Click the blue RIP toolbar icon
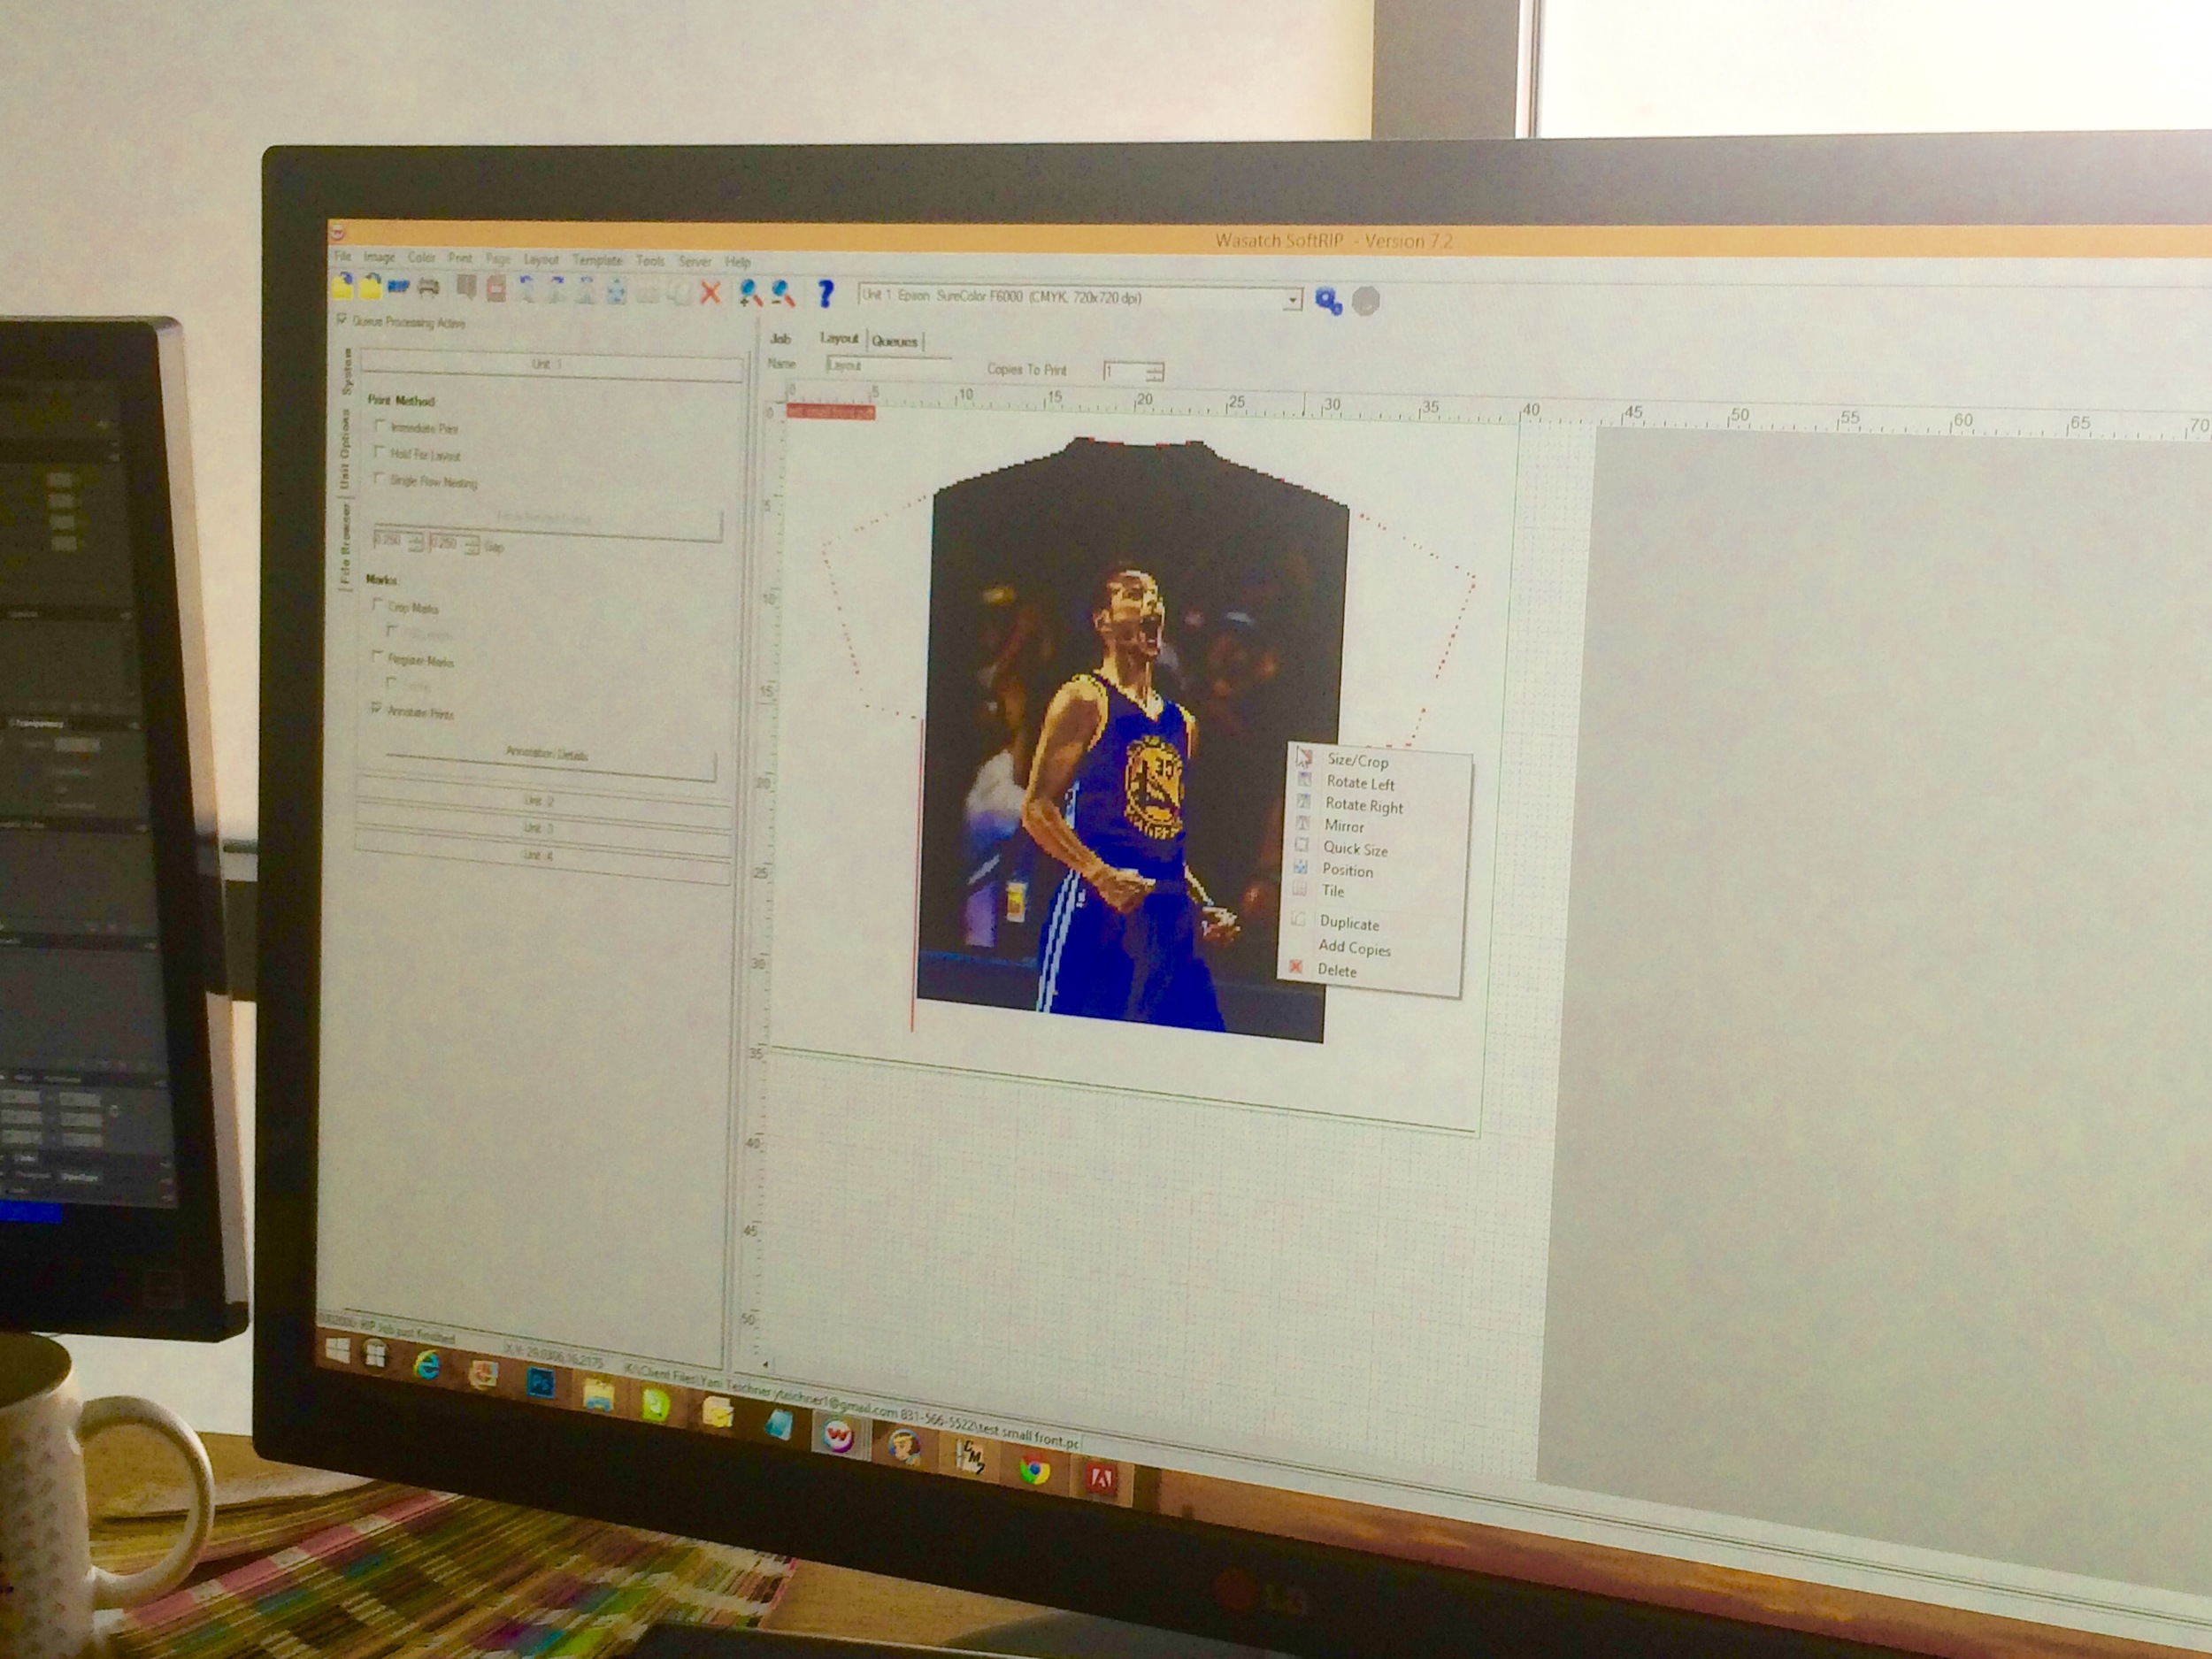This screenshot has height=1659, width=2212. point(399,287)
